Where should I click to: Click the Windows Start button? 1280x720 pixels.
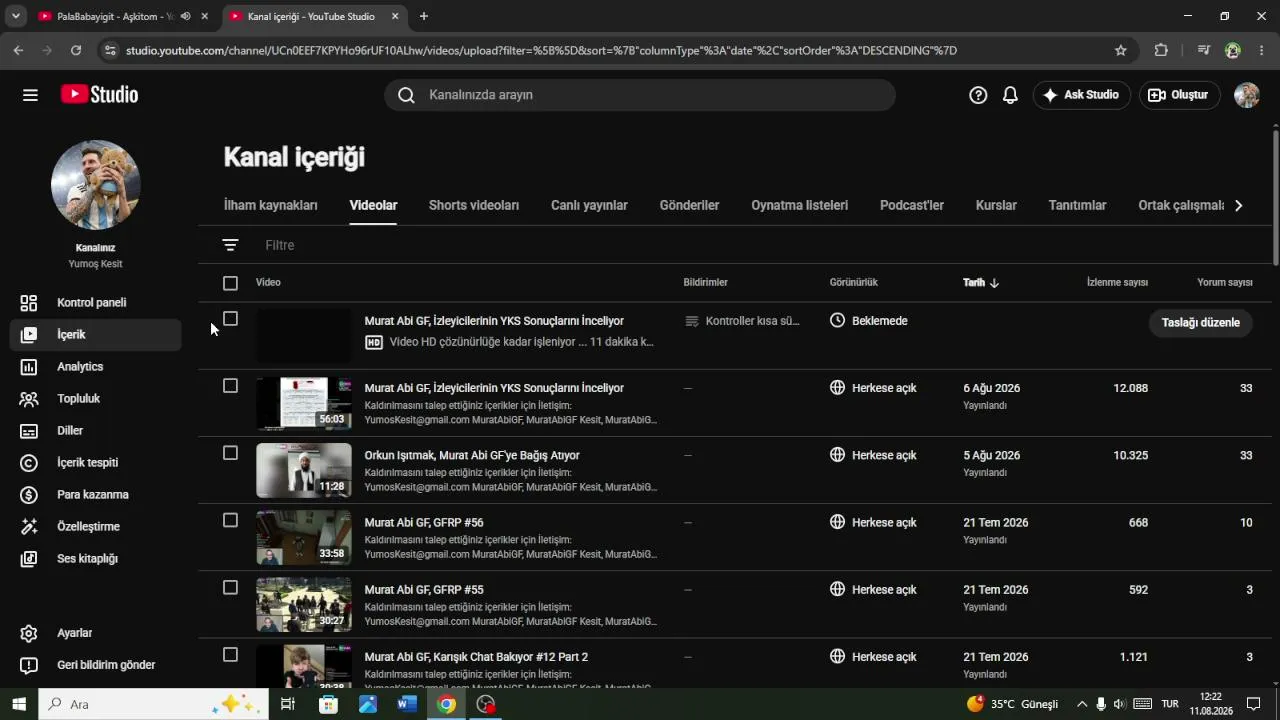tap(19, 704)
